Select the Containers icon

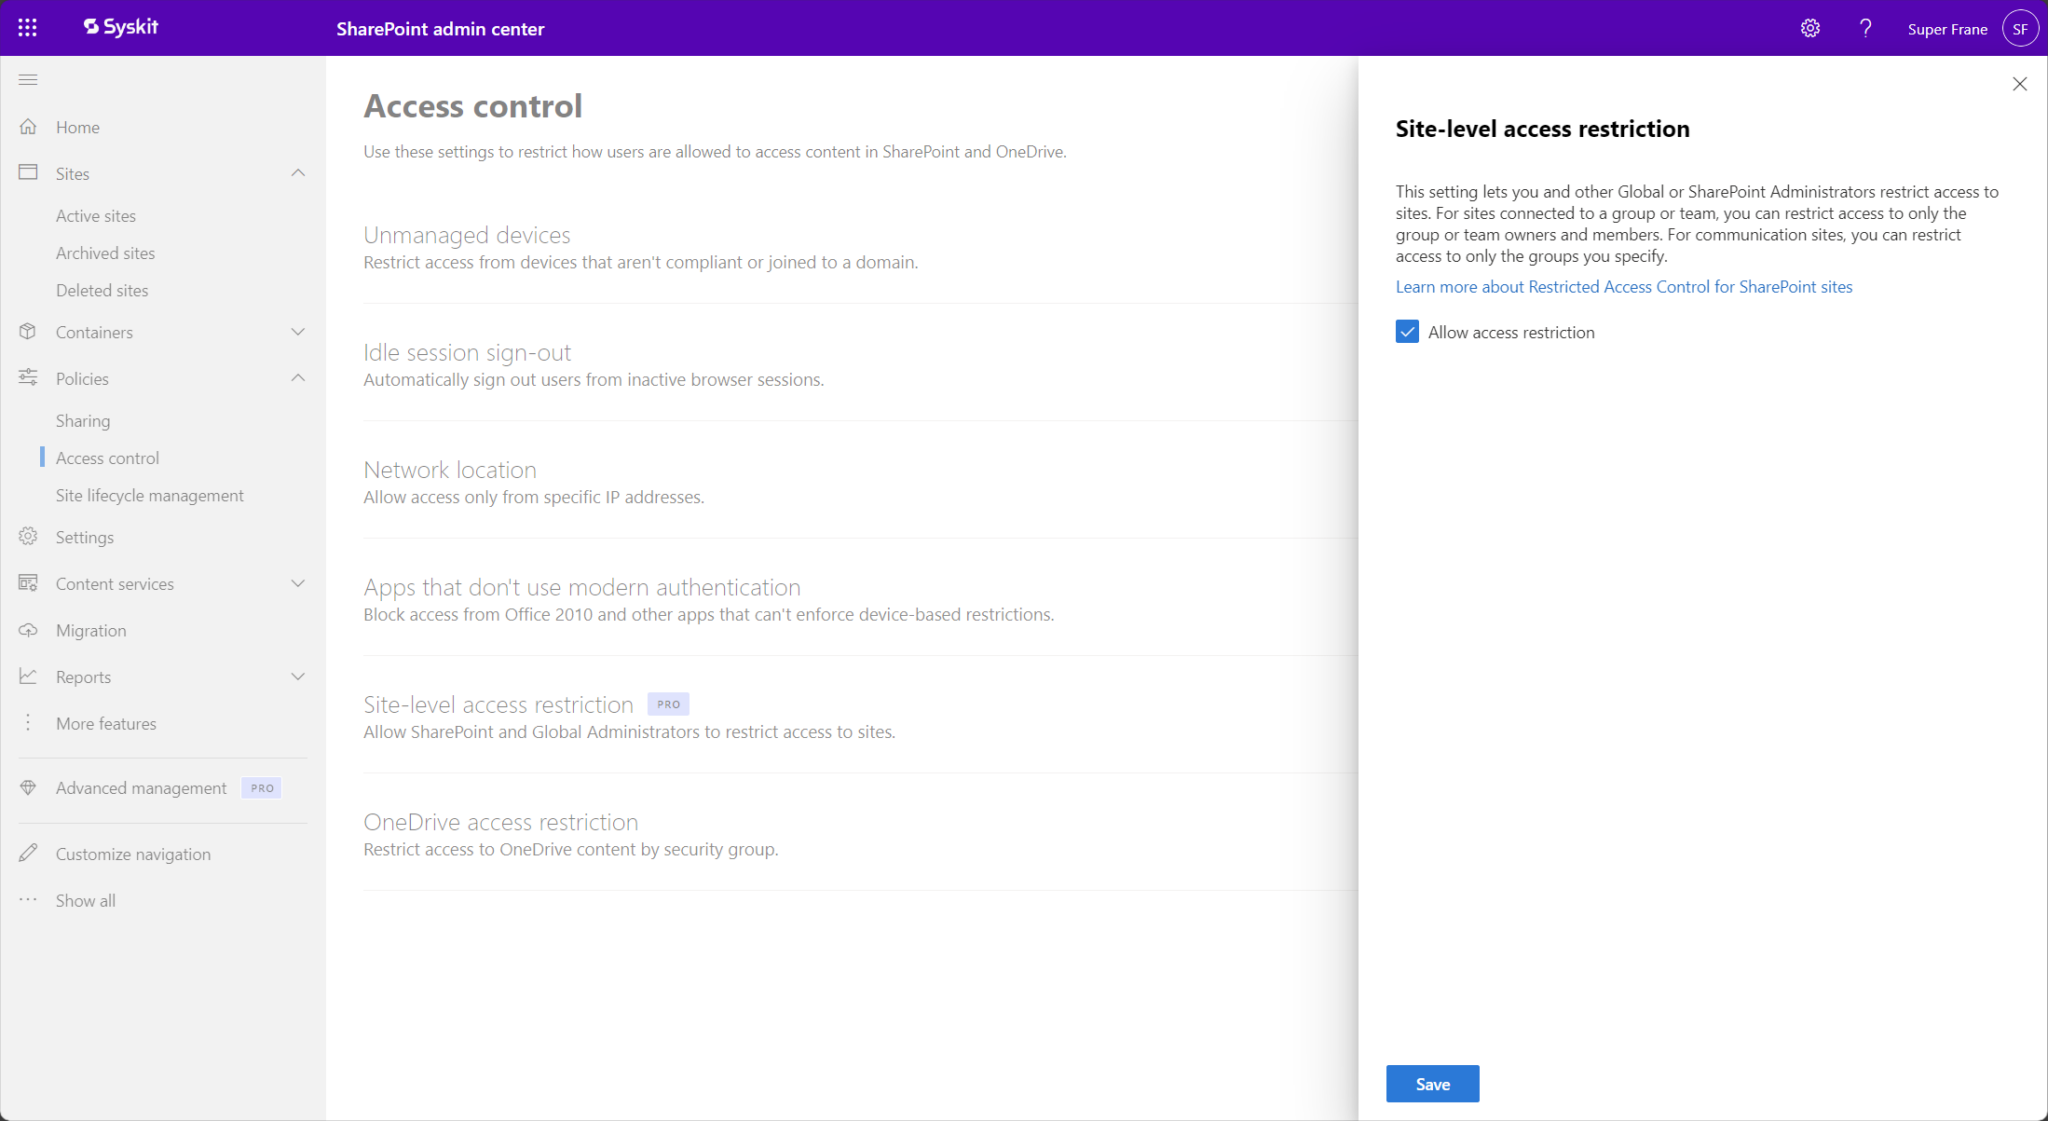[29, 331]
